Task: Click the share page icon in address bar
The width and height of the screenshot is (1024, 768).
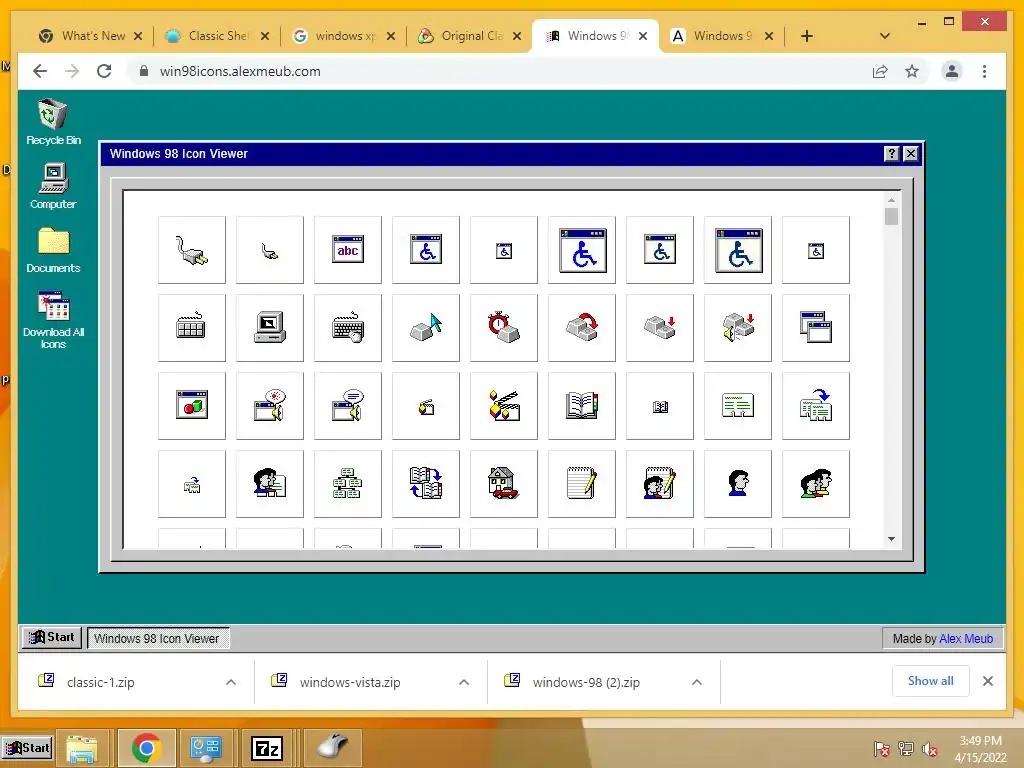Action: click(880, 71)
